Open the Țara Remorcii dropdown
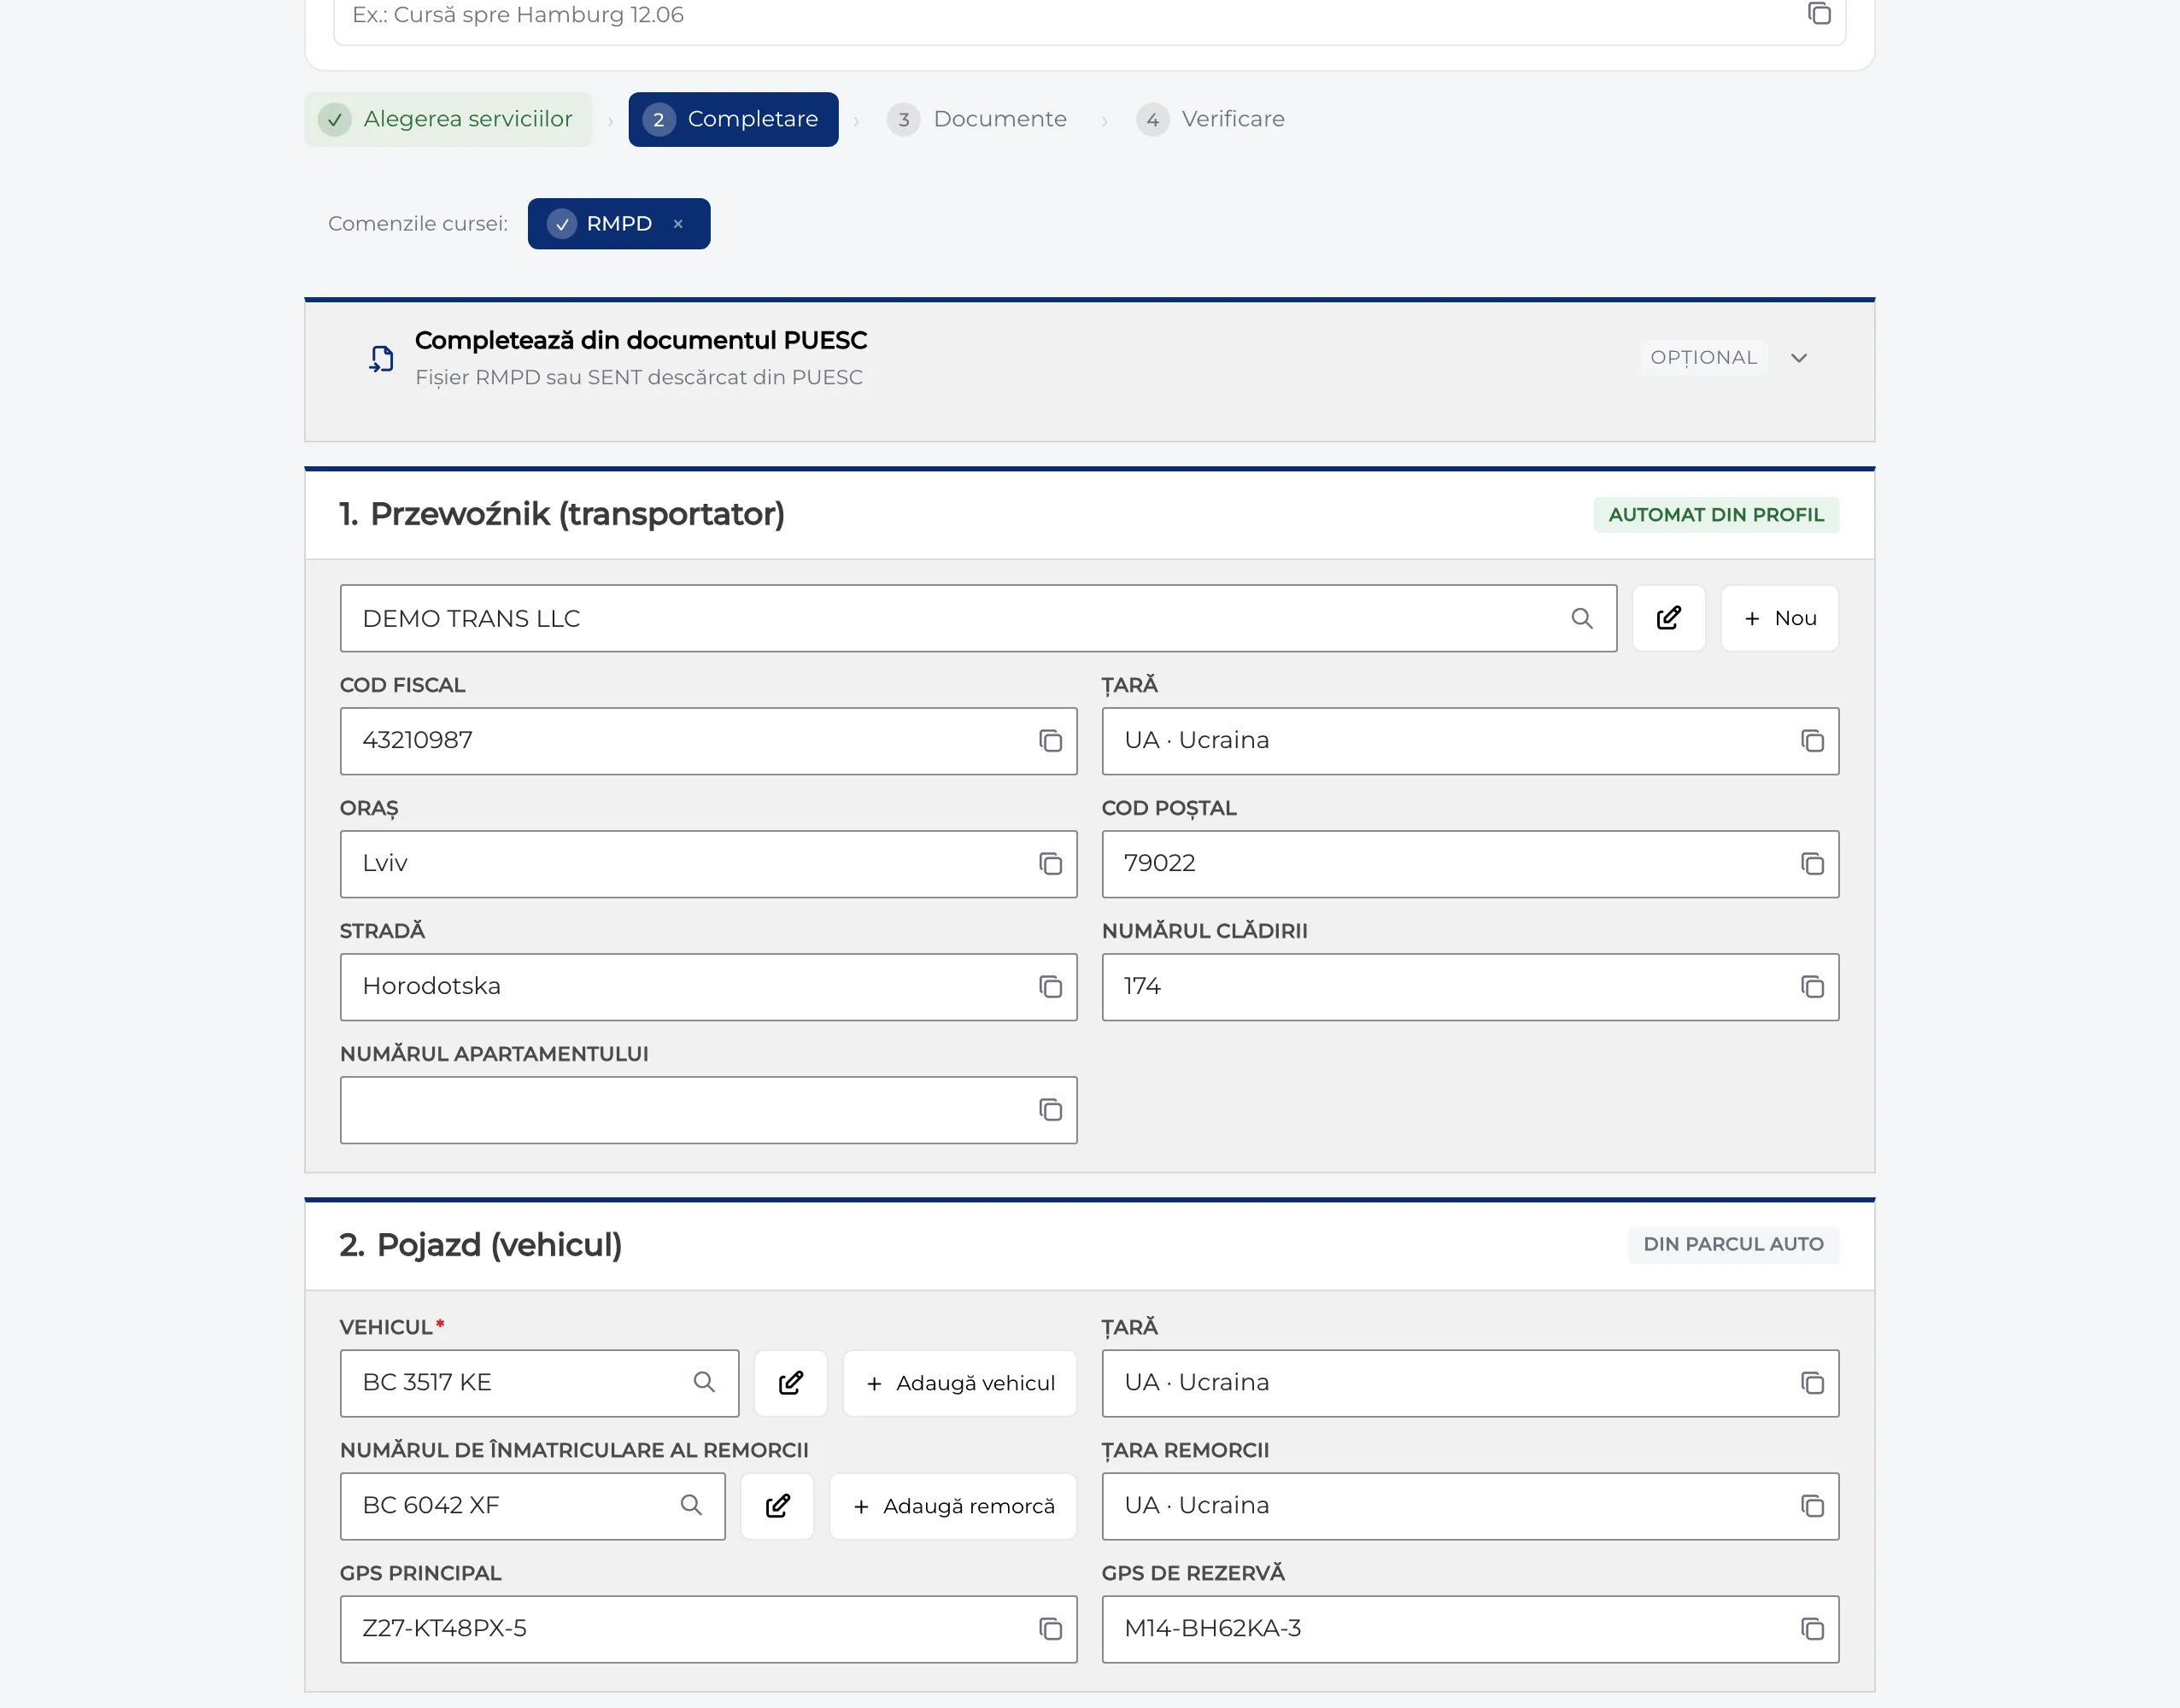The image size is (2180, 1708). click(x=1470, y=1506)
